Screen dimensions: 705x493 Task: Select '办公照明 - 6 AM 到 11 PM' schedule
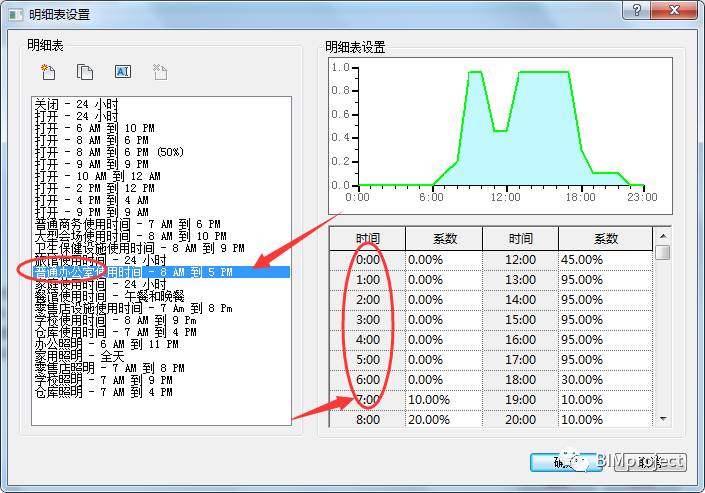pyautogui.click(x=107, y=344)
